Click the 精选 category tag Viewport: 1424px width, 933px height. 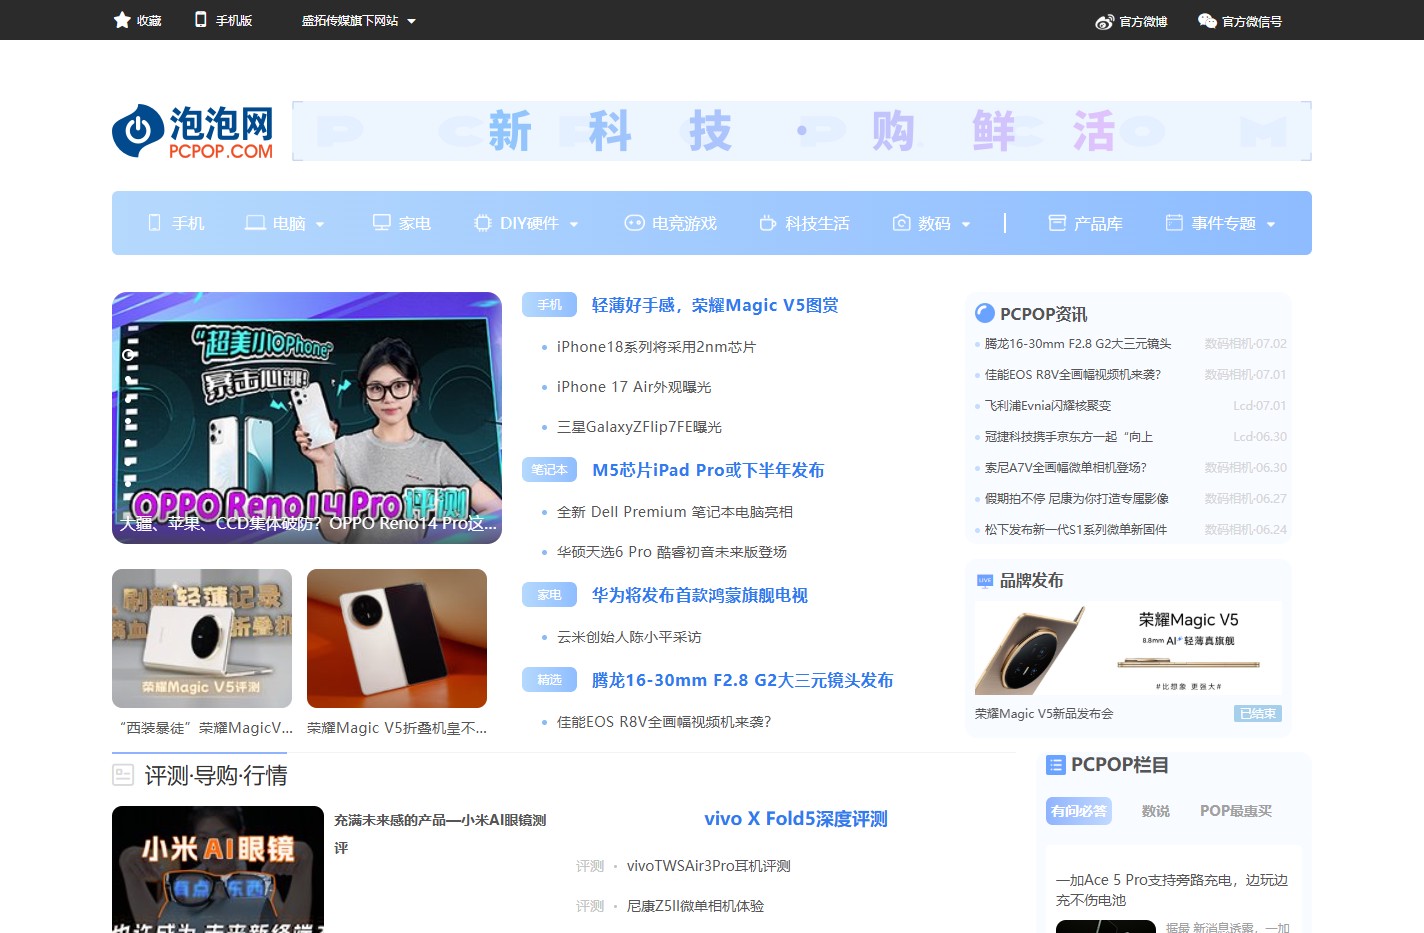point(550,680)
